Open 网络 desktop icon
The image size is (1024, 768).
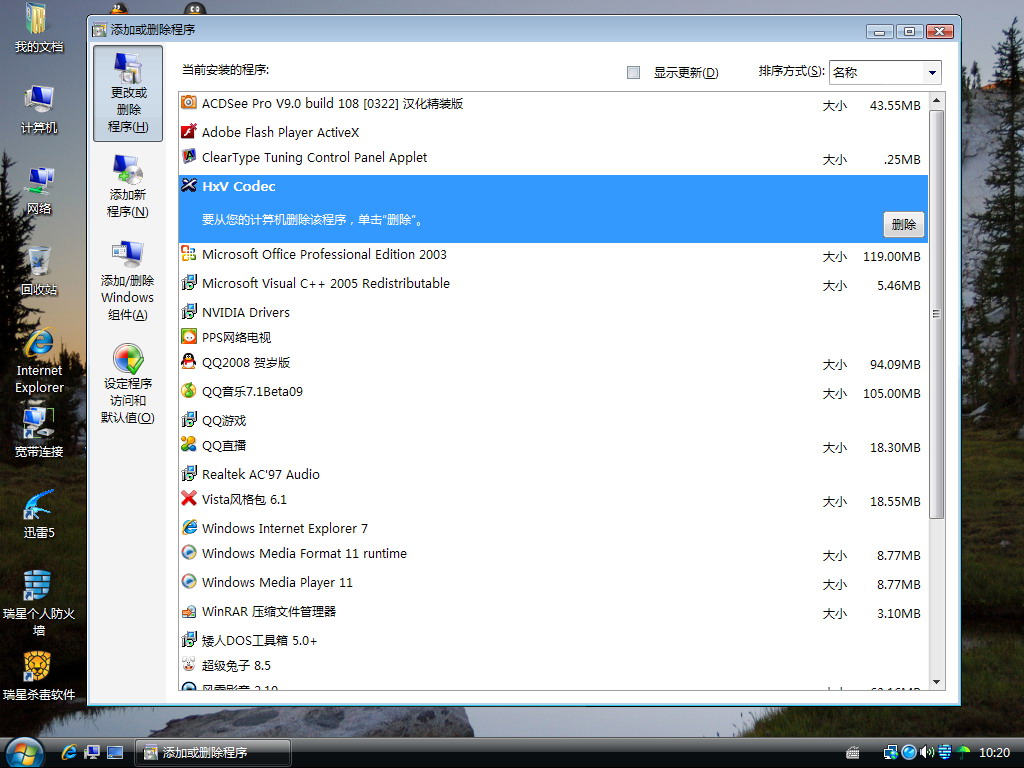(39, 191)
